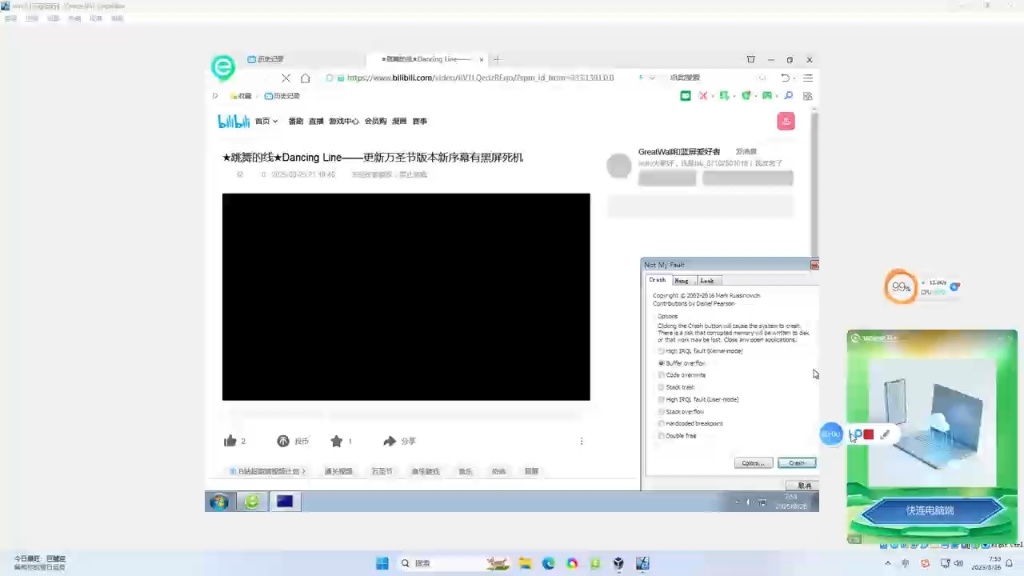Select Hardcoded breakpoint option
Viewport: 1024px width, 576px height.
(x=662, y=424)
